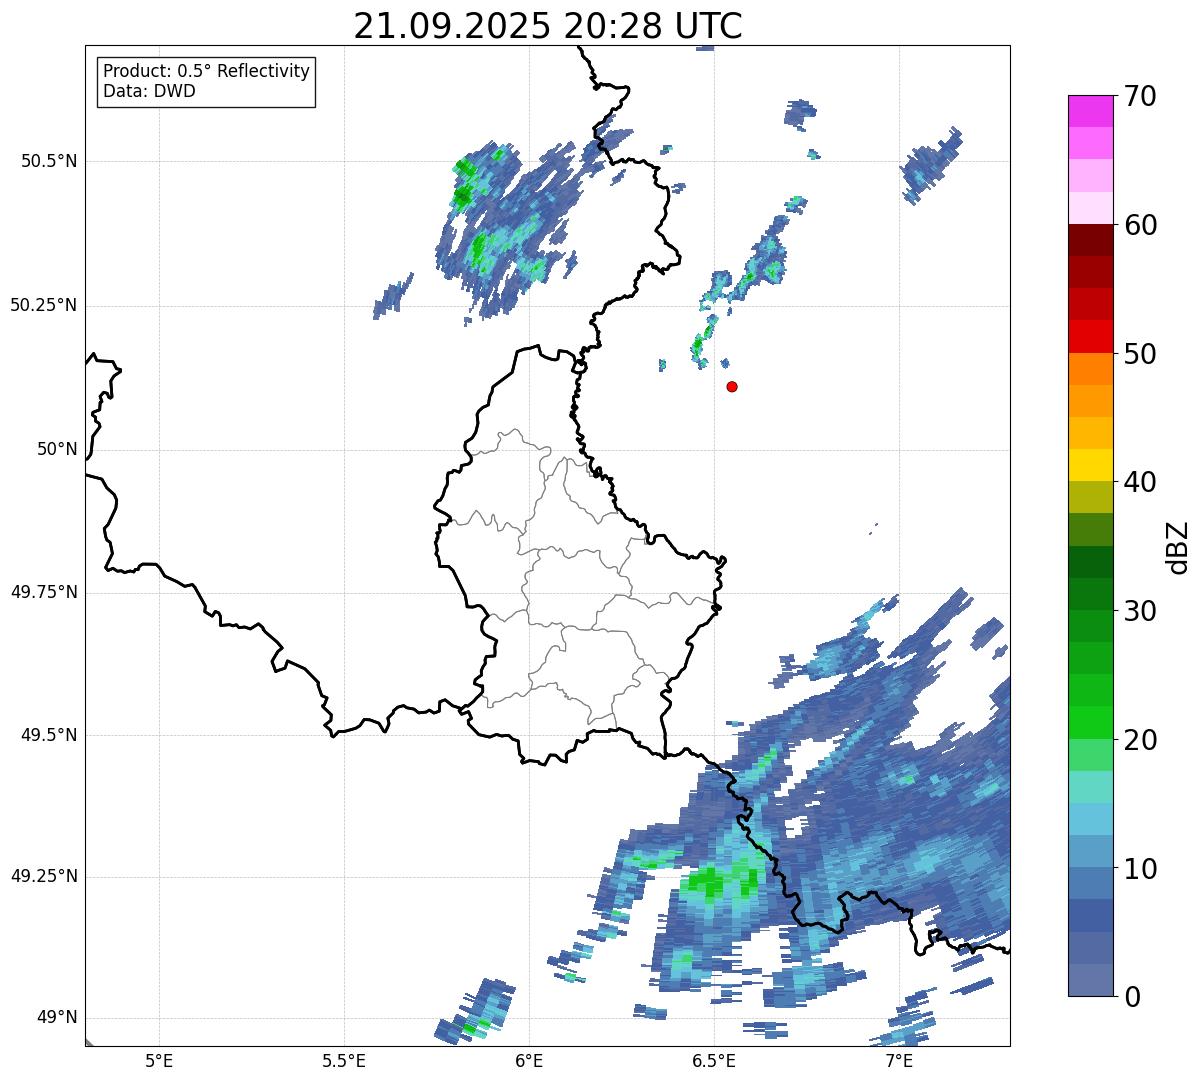1202x1081 pixels.
Task: Pick the bright red colorbar segment above 50
Action: pos(1090,336)
